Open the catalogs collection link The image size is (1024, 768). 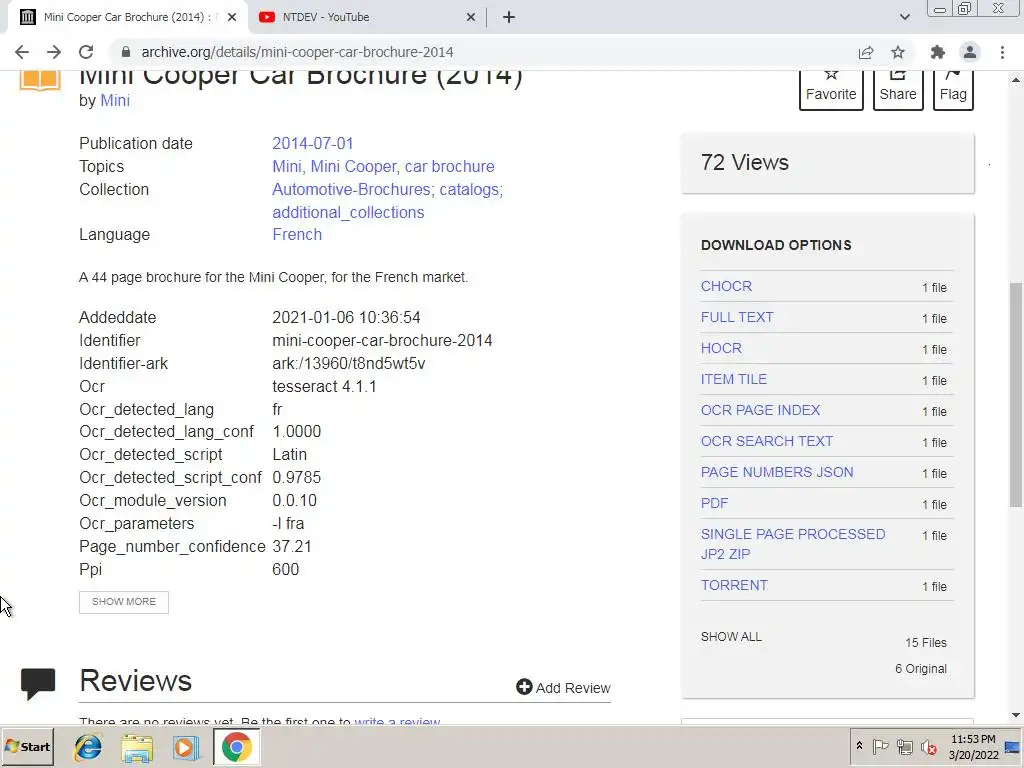(x=470, y=189)
